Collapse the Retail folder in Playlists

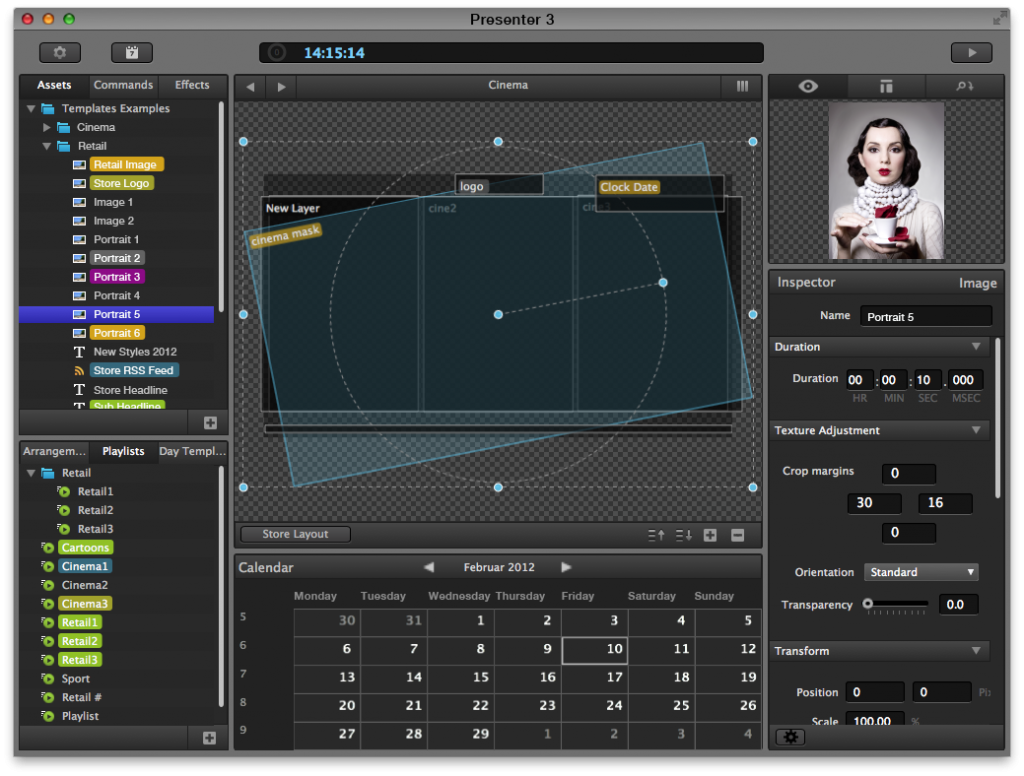click(x=31, y=473)
